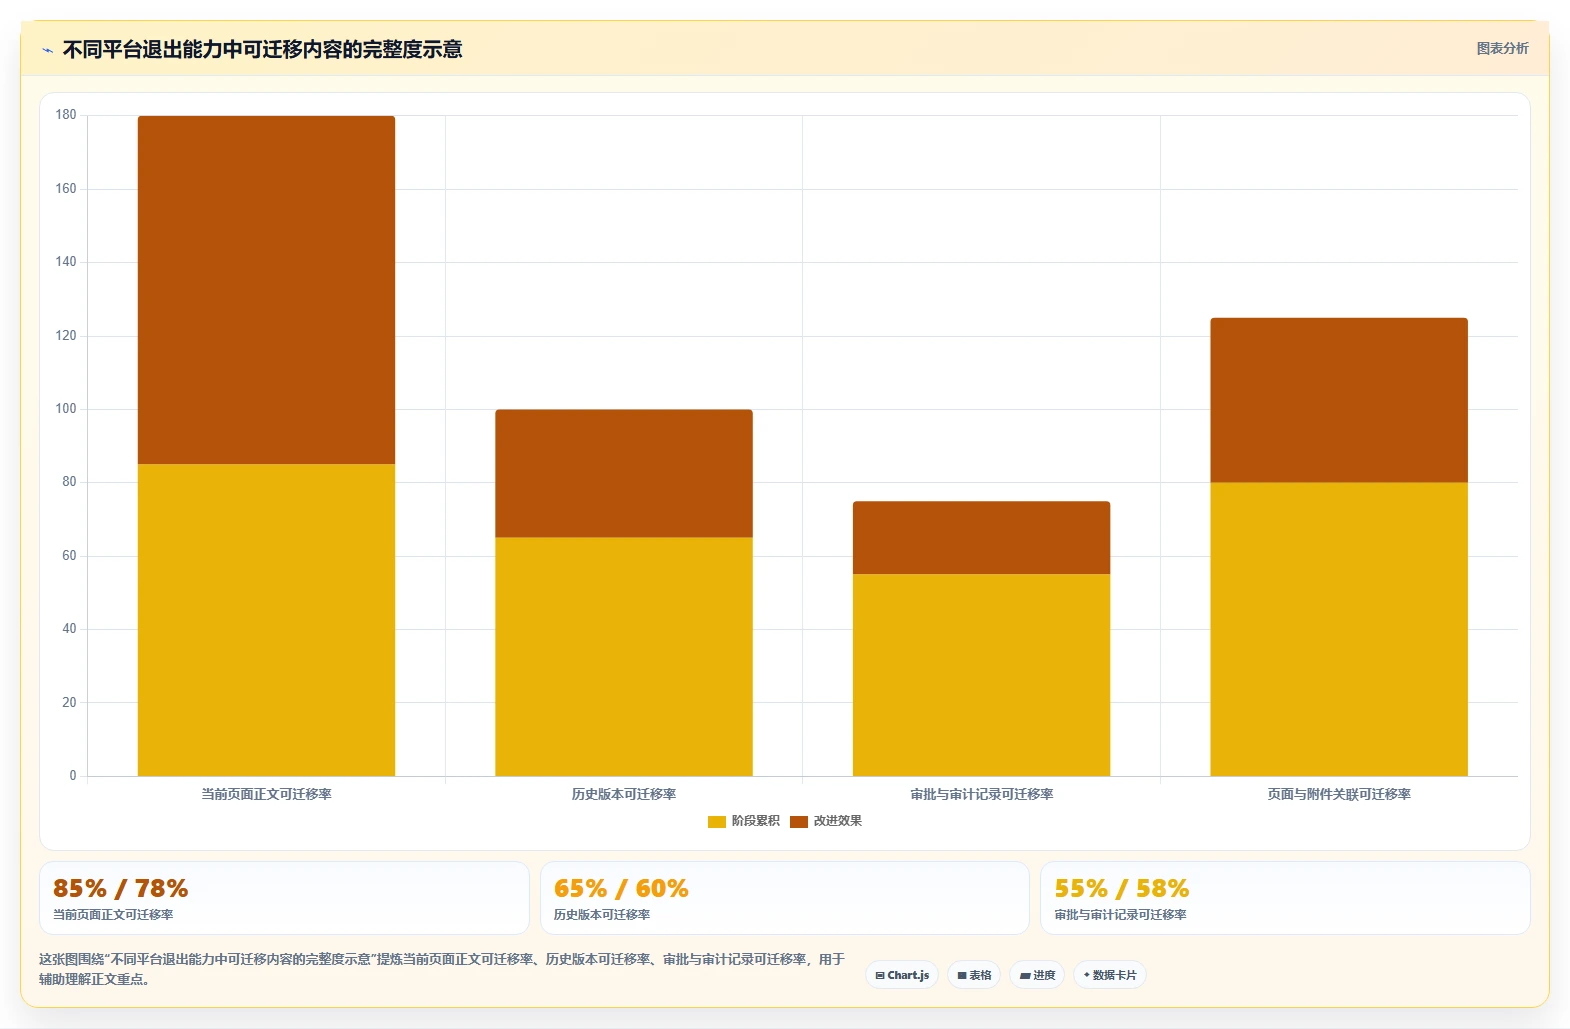1570x1029 pixels.
Task: Toggle the 阶段累积 legend entry
Action: point(743,821)
